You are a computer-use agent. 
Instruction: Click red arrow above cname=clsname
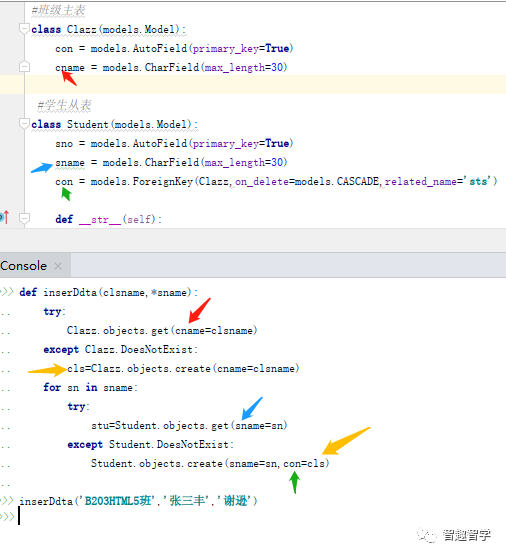(x=199, y=310)
